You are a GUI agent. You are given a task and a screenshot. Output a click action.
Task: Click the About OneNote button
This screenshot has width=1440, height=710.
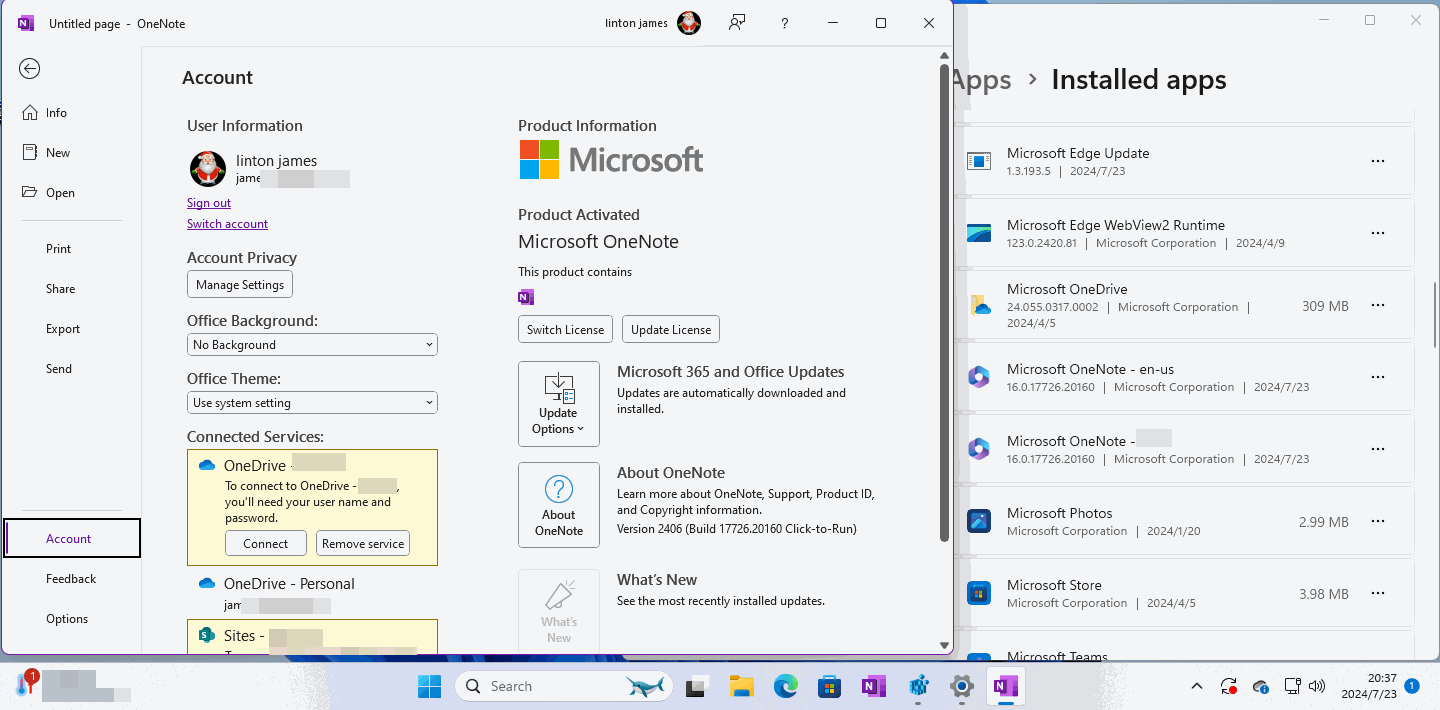coord(559,505)
